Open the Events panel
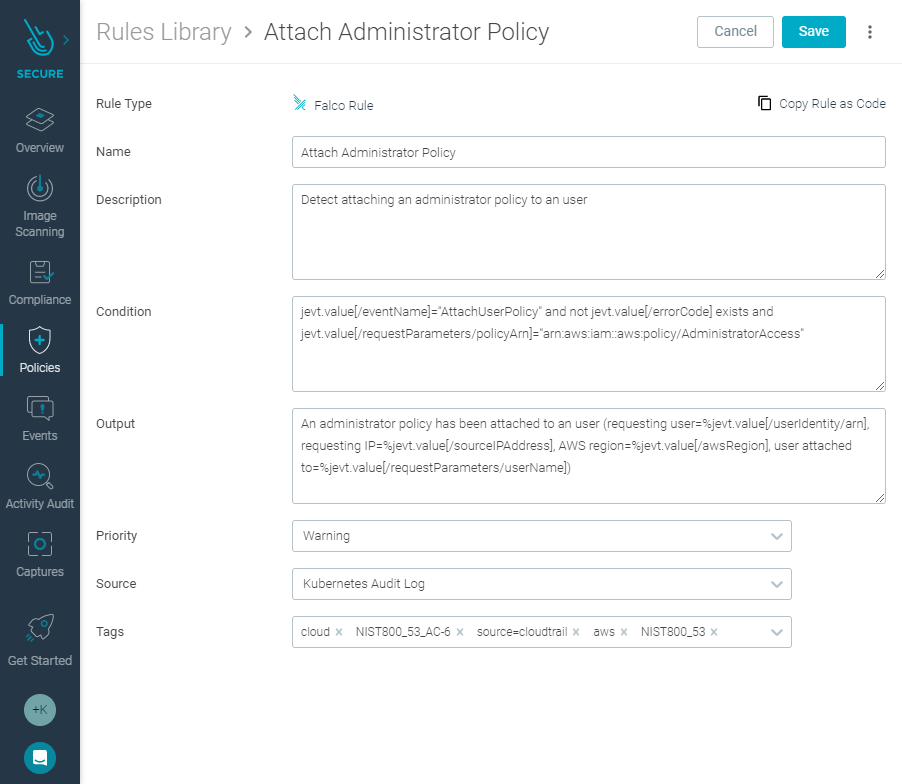This screenshot has height=784, width=902. pos(40,419)
